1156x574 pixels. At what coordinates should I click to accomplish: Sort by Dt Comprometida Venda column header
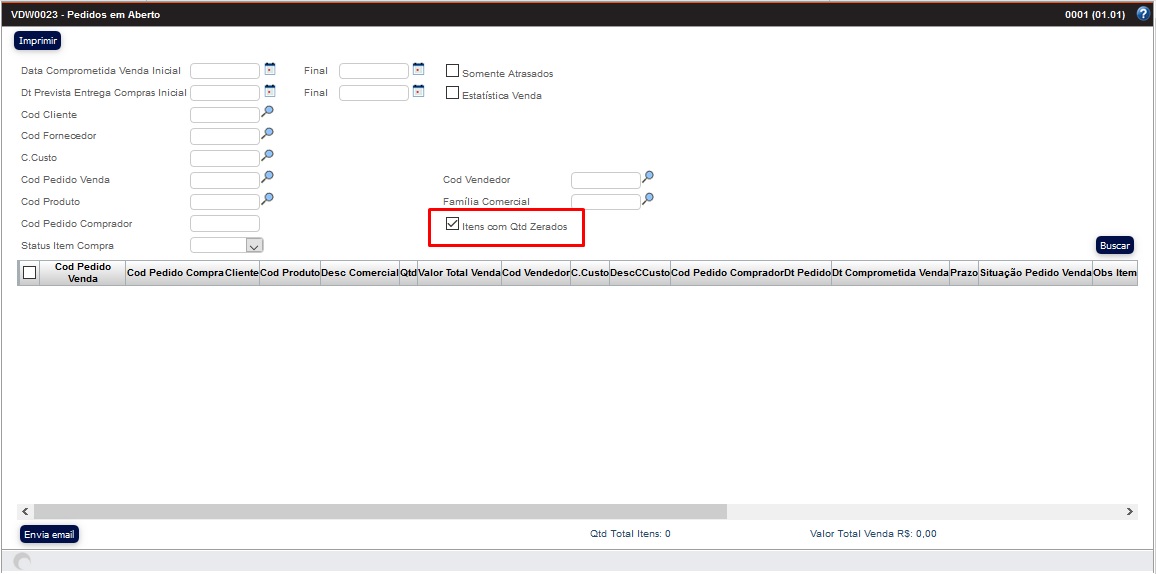coord(890,272)
